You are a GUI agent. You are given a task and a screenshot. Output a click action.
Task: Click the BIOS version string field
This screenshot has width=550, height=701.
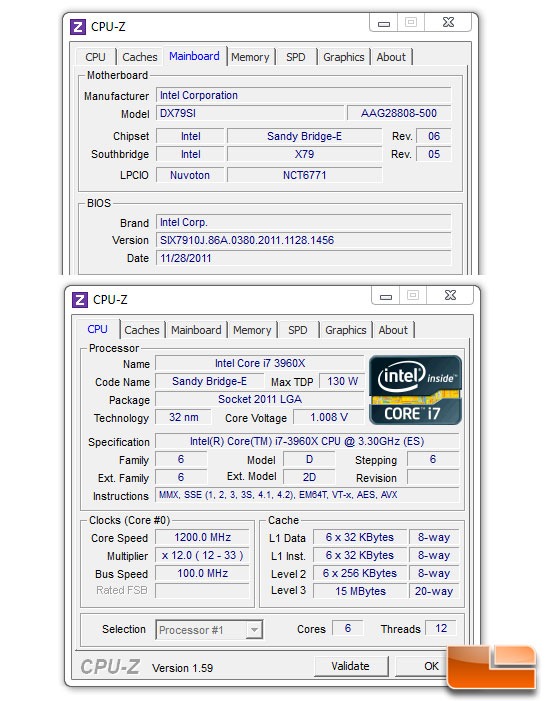[x=304, y=240]
